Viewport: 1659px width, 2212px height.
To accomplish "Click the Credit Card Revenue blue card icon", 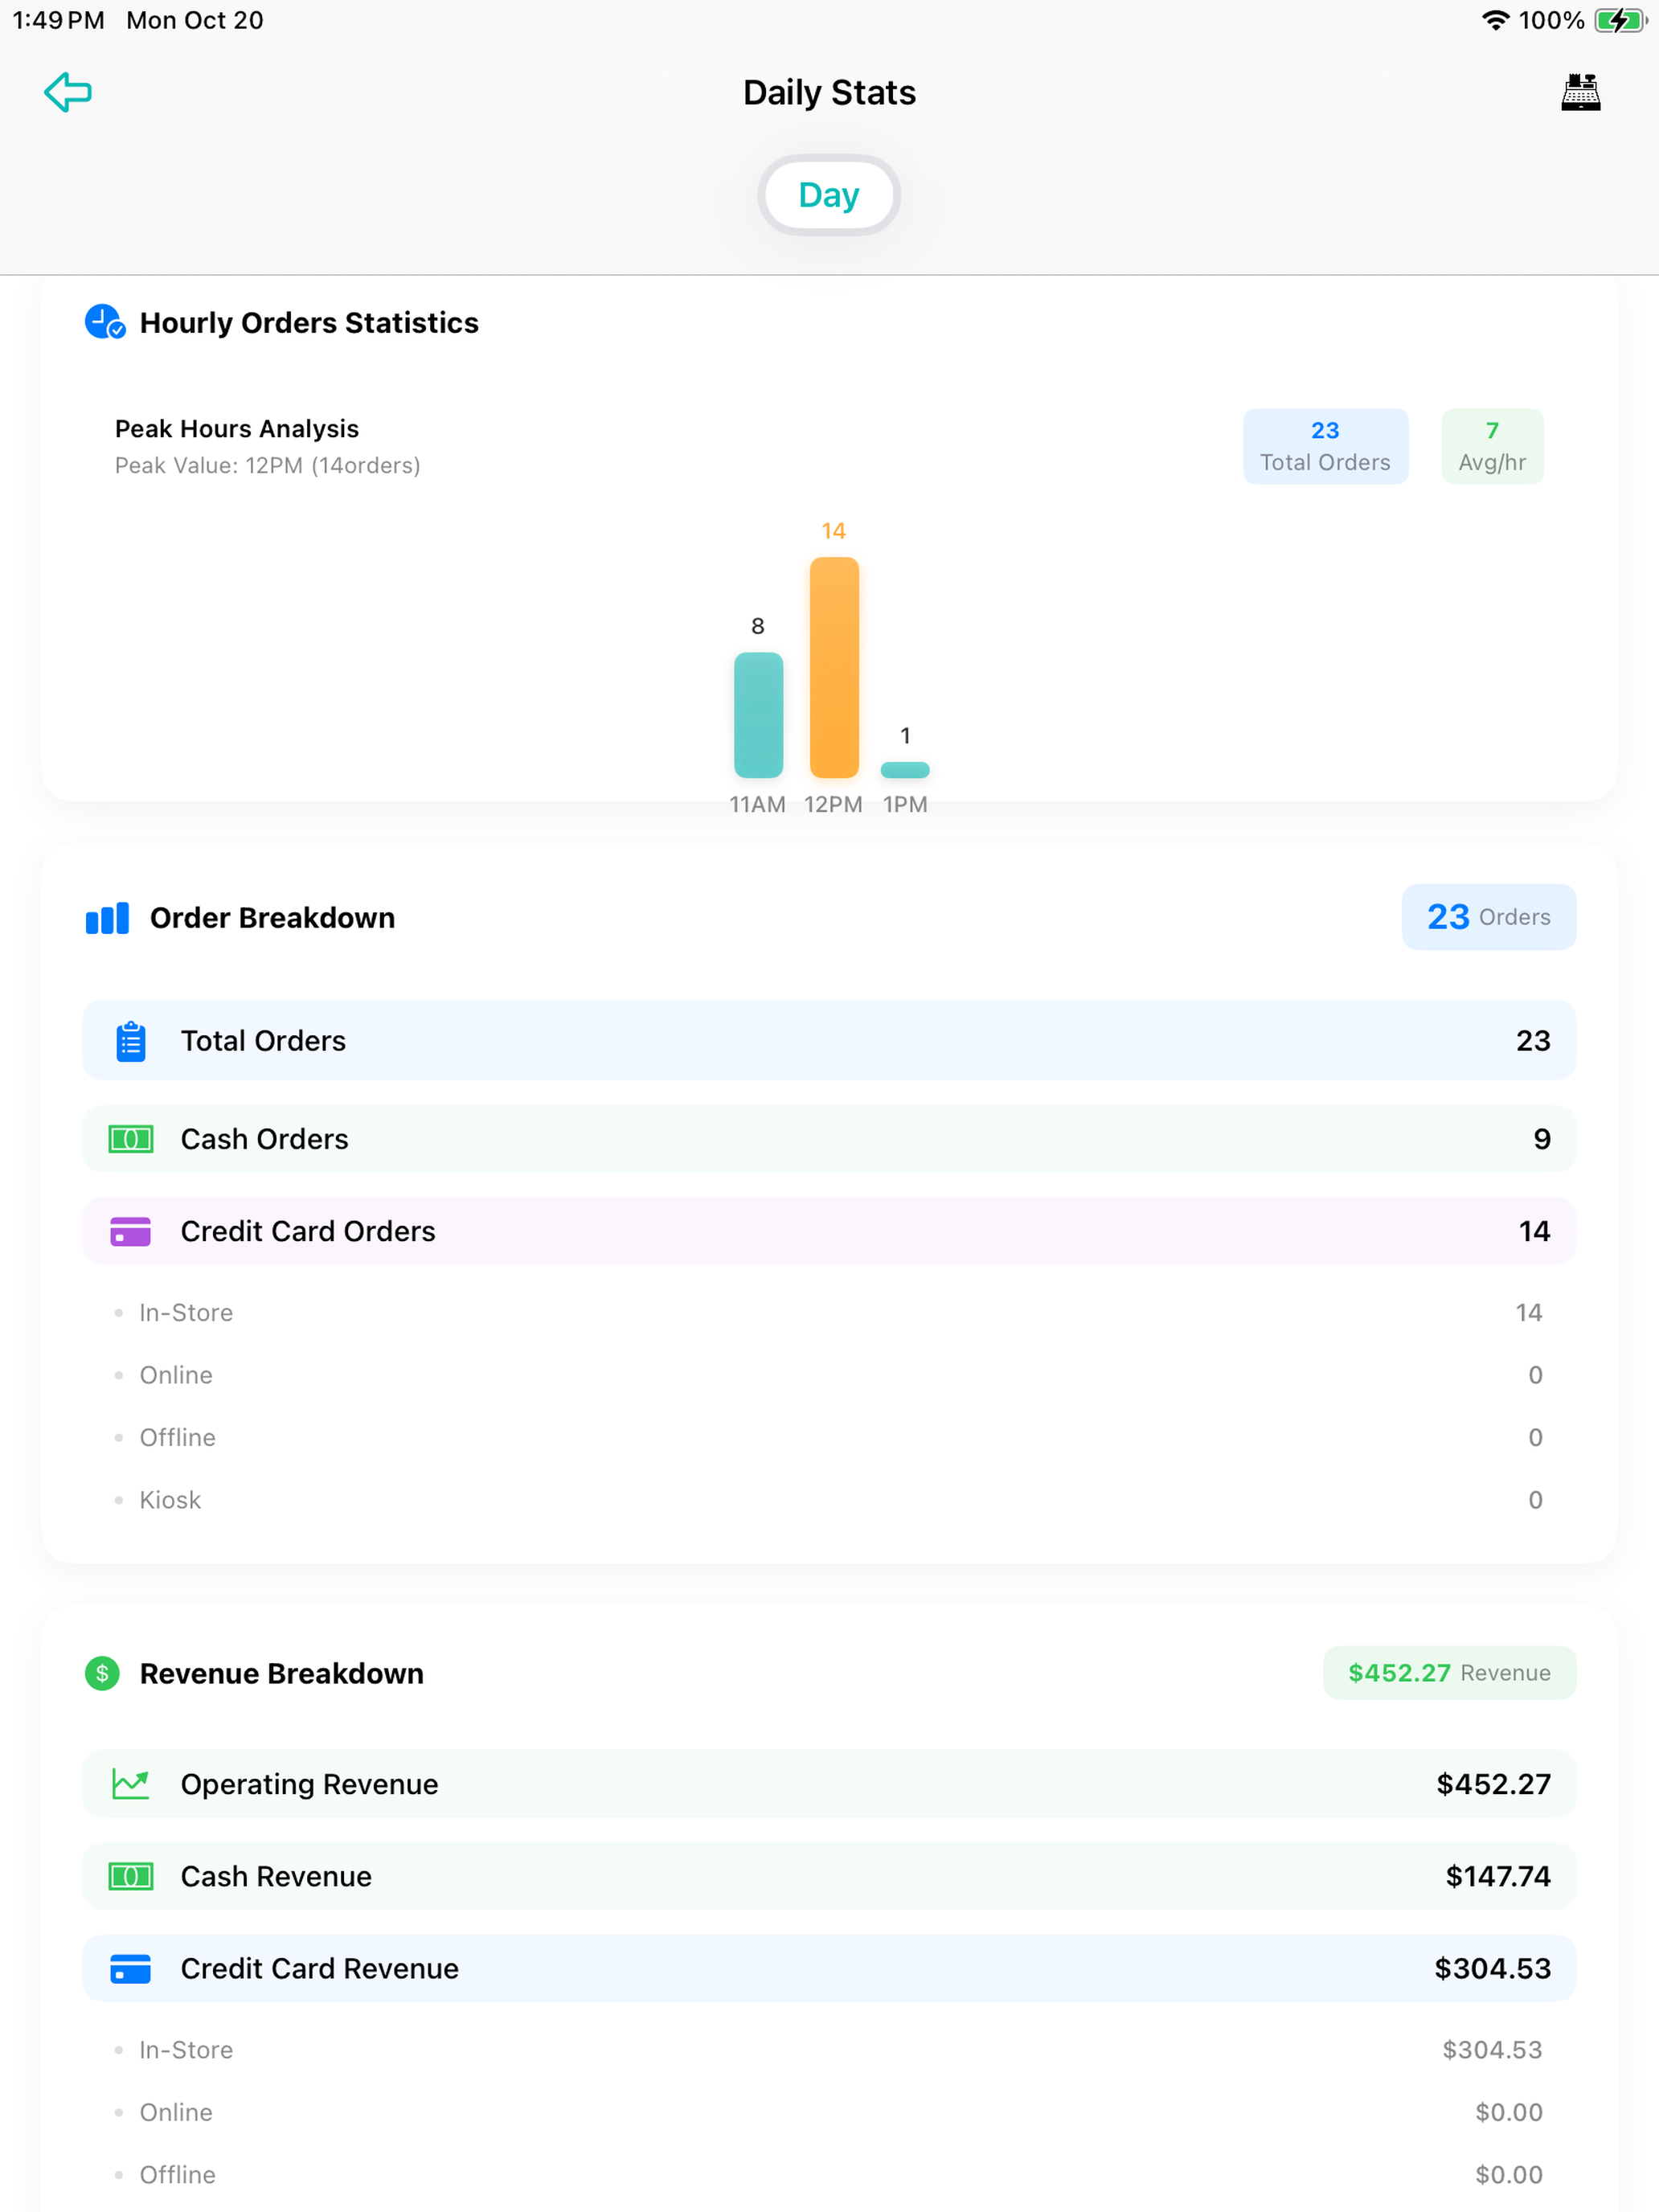I will pos(131,1968).
